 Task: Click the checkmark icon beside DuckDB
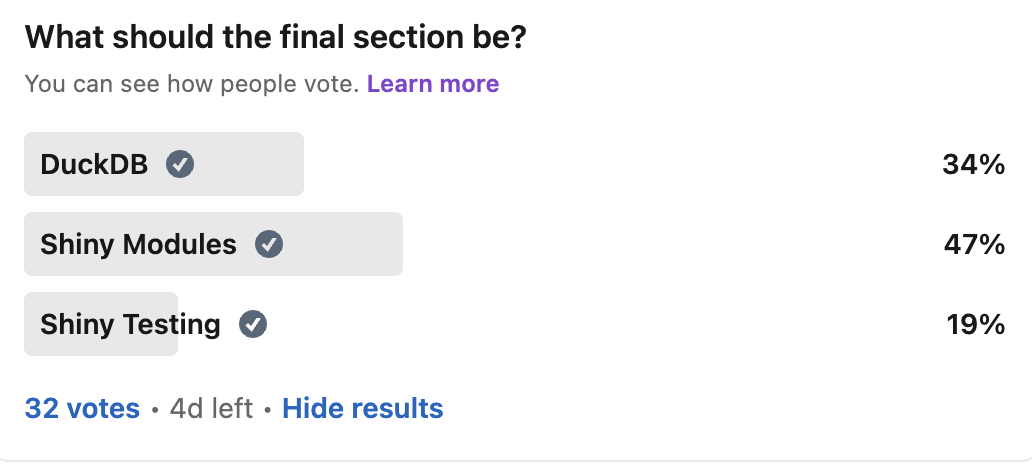180,164
